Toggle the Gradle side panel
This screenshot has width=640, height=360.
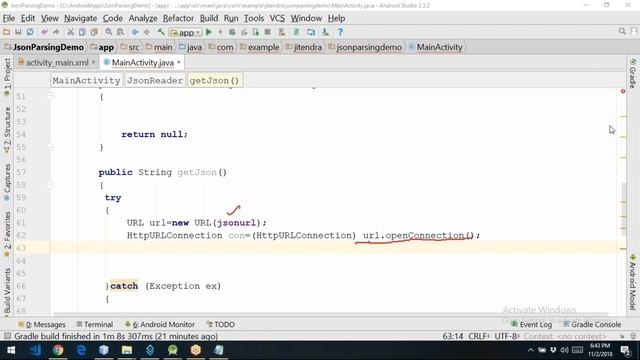[632, 73]
